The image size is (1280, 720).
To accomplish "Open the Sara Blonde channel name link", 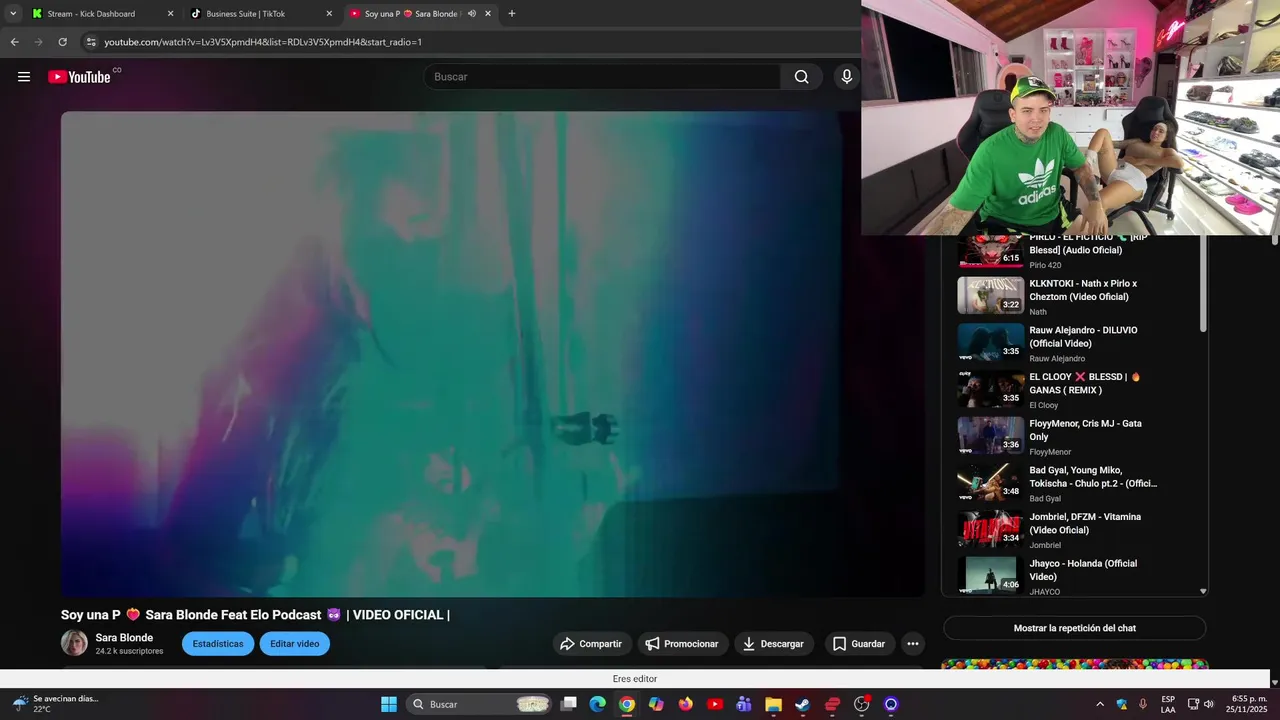I will (124, 638).
